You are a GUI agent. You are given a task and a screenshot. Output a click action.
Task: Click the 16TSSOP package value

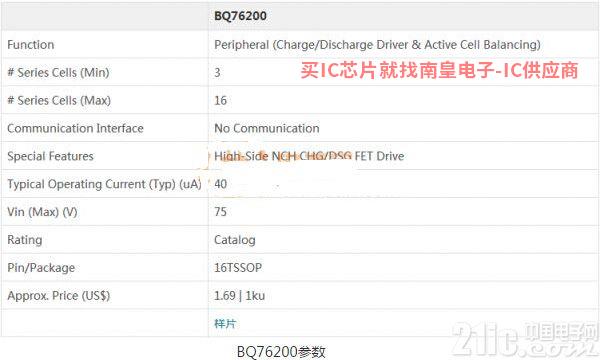[x=238, y=268]
